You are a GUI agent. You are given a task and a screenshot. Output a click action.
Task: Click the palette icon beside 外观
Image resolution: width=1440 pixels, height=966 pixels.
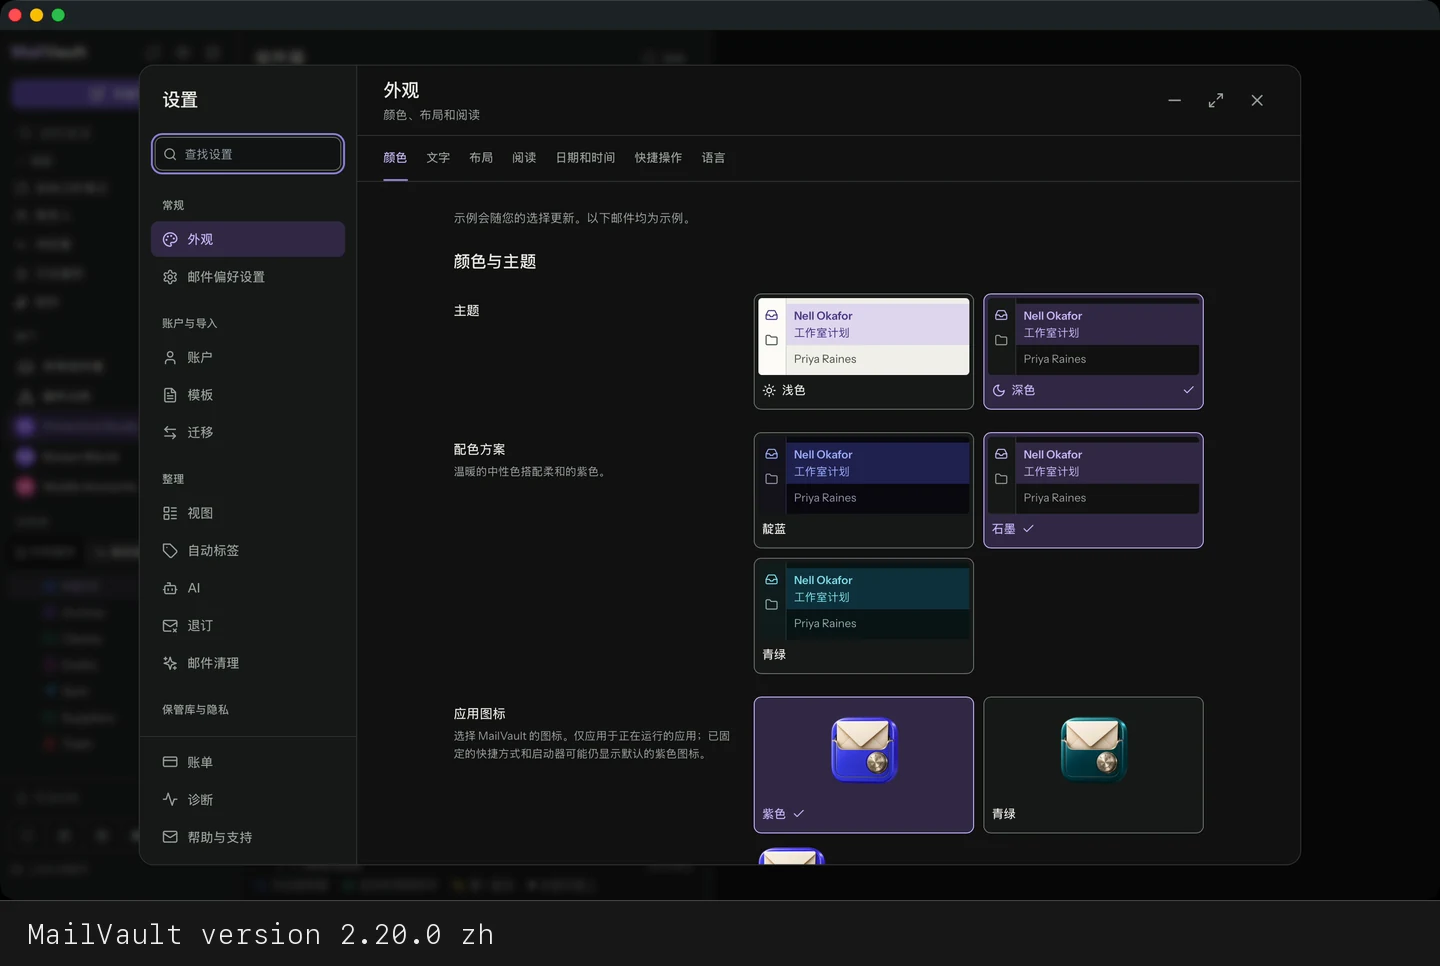point(170,240)
